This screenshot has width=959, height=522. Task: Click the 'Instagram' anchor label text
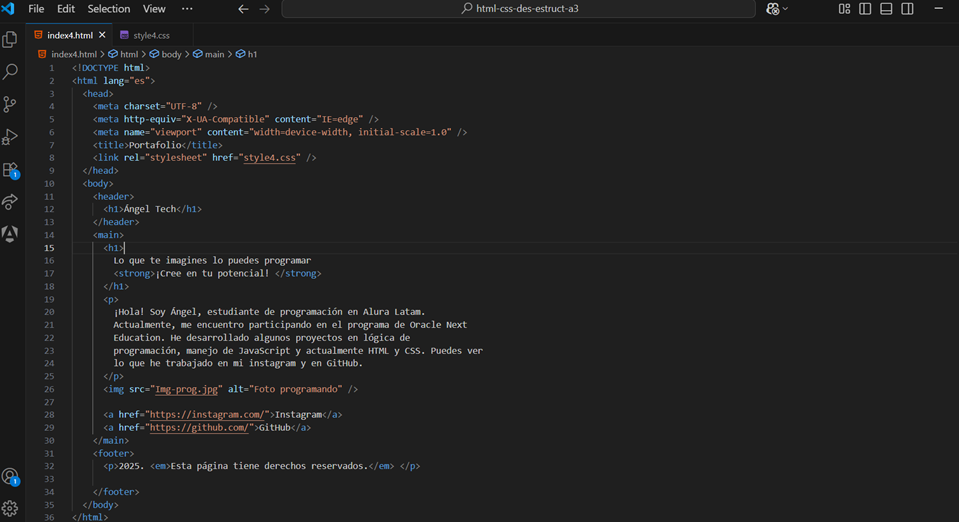coord(298,415)
